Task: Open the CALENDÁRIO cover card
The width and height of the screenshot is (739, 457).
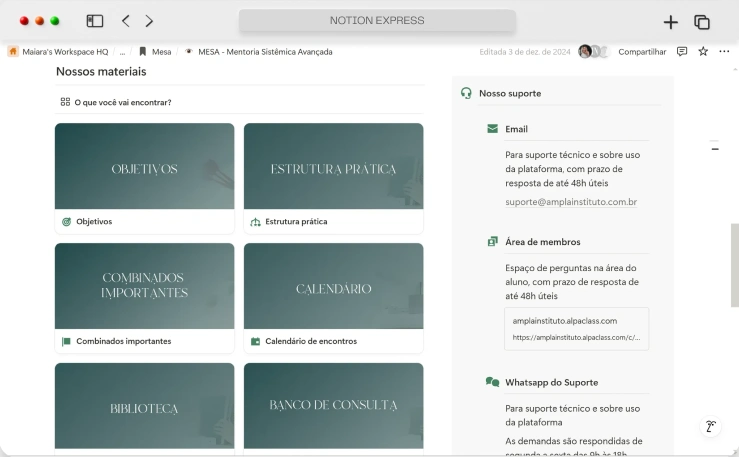Action: [x=333, y=286]
